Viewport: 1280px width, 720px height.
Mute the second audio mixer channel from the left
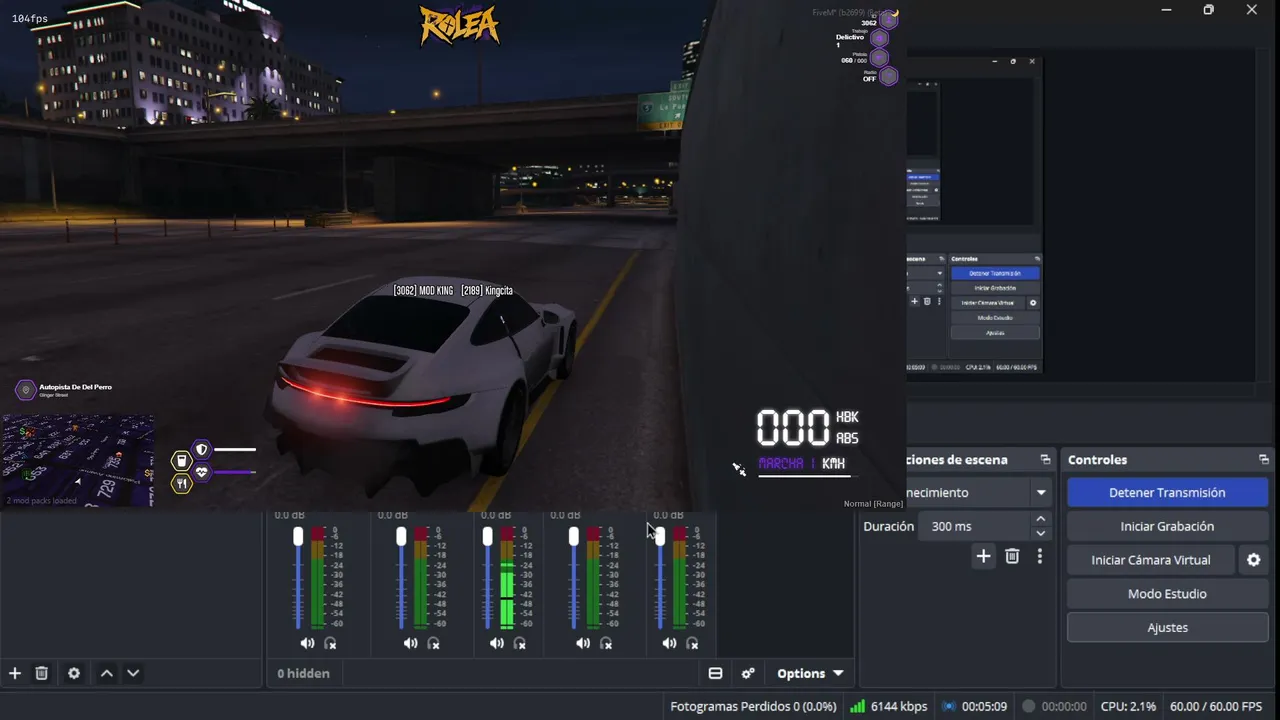[410, 643]
